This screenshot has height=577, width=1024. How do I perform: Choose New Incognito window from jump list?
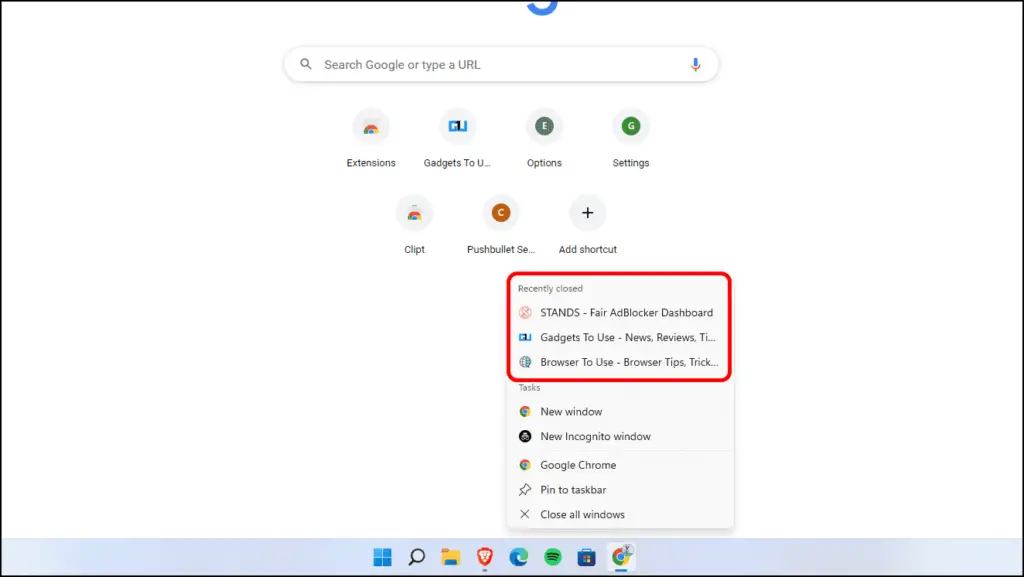pos(619,437)
